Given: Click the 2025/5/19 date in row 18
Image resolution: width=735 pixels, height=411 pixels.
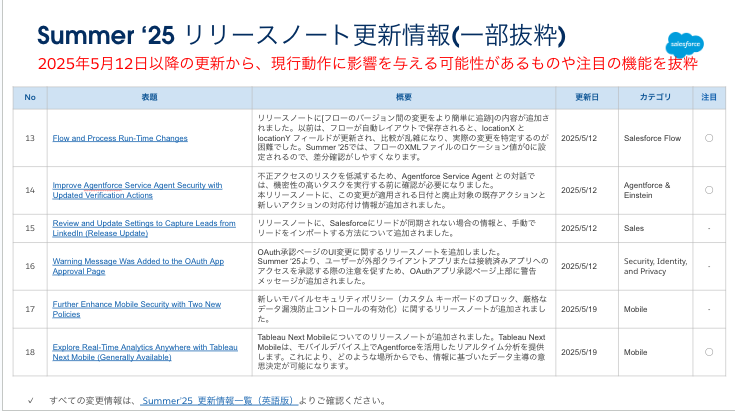Looking at the screenshot, I should click(579, 352).
